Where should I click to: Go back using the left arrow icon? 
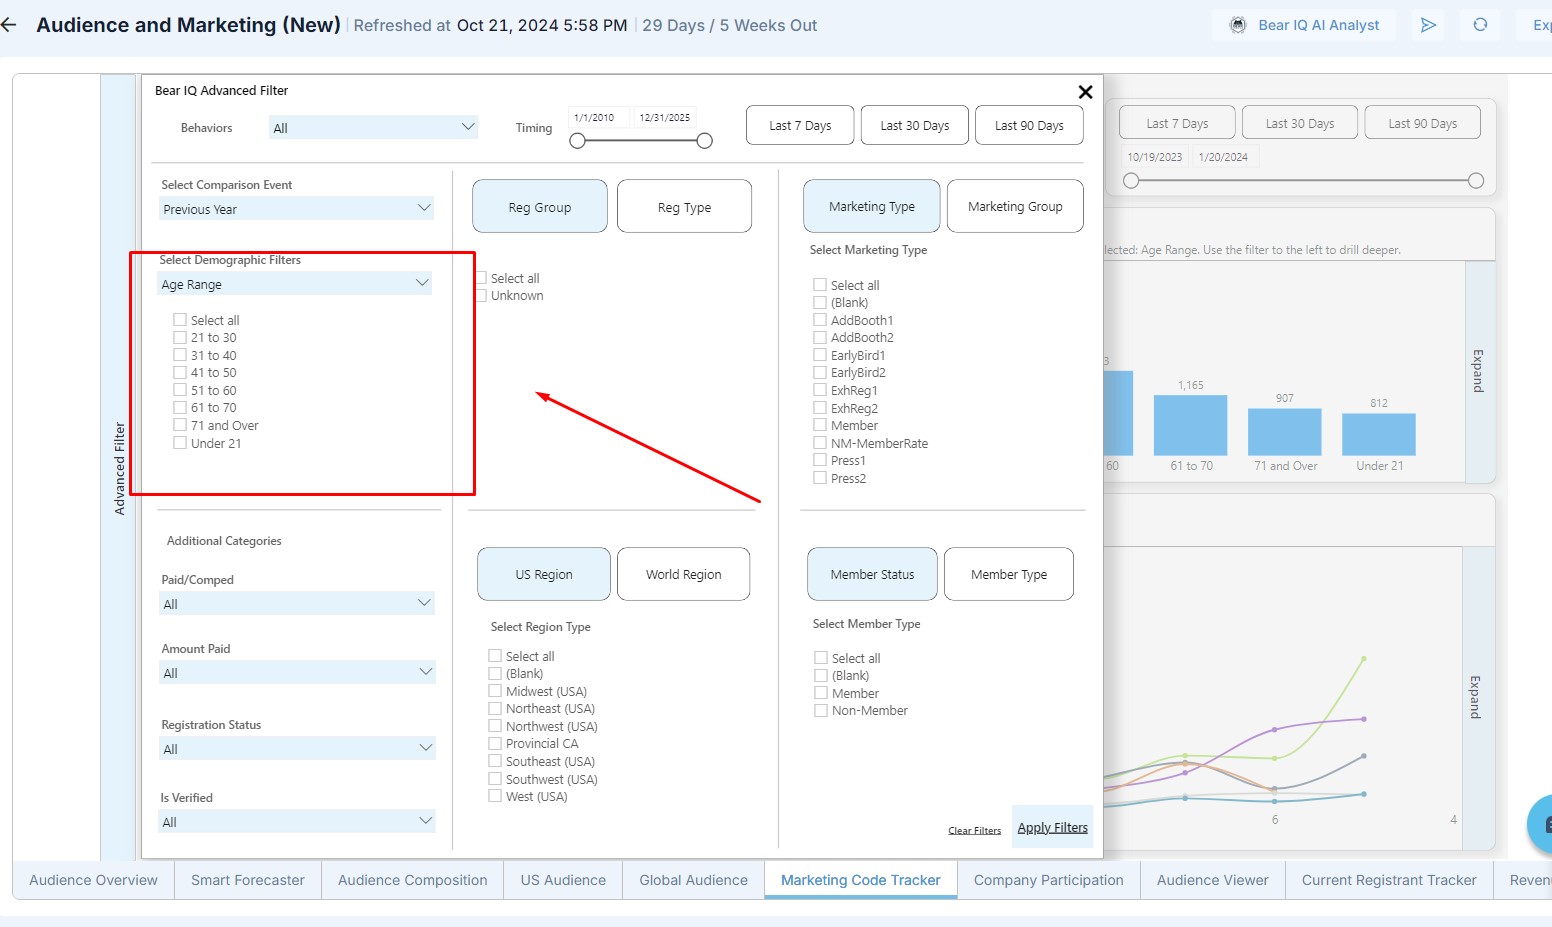tap(9, 25)
